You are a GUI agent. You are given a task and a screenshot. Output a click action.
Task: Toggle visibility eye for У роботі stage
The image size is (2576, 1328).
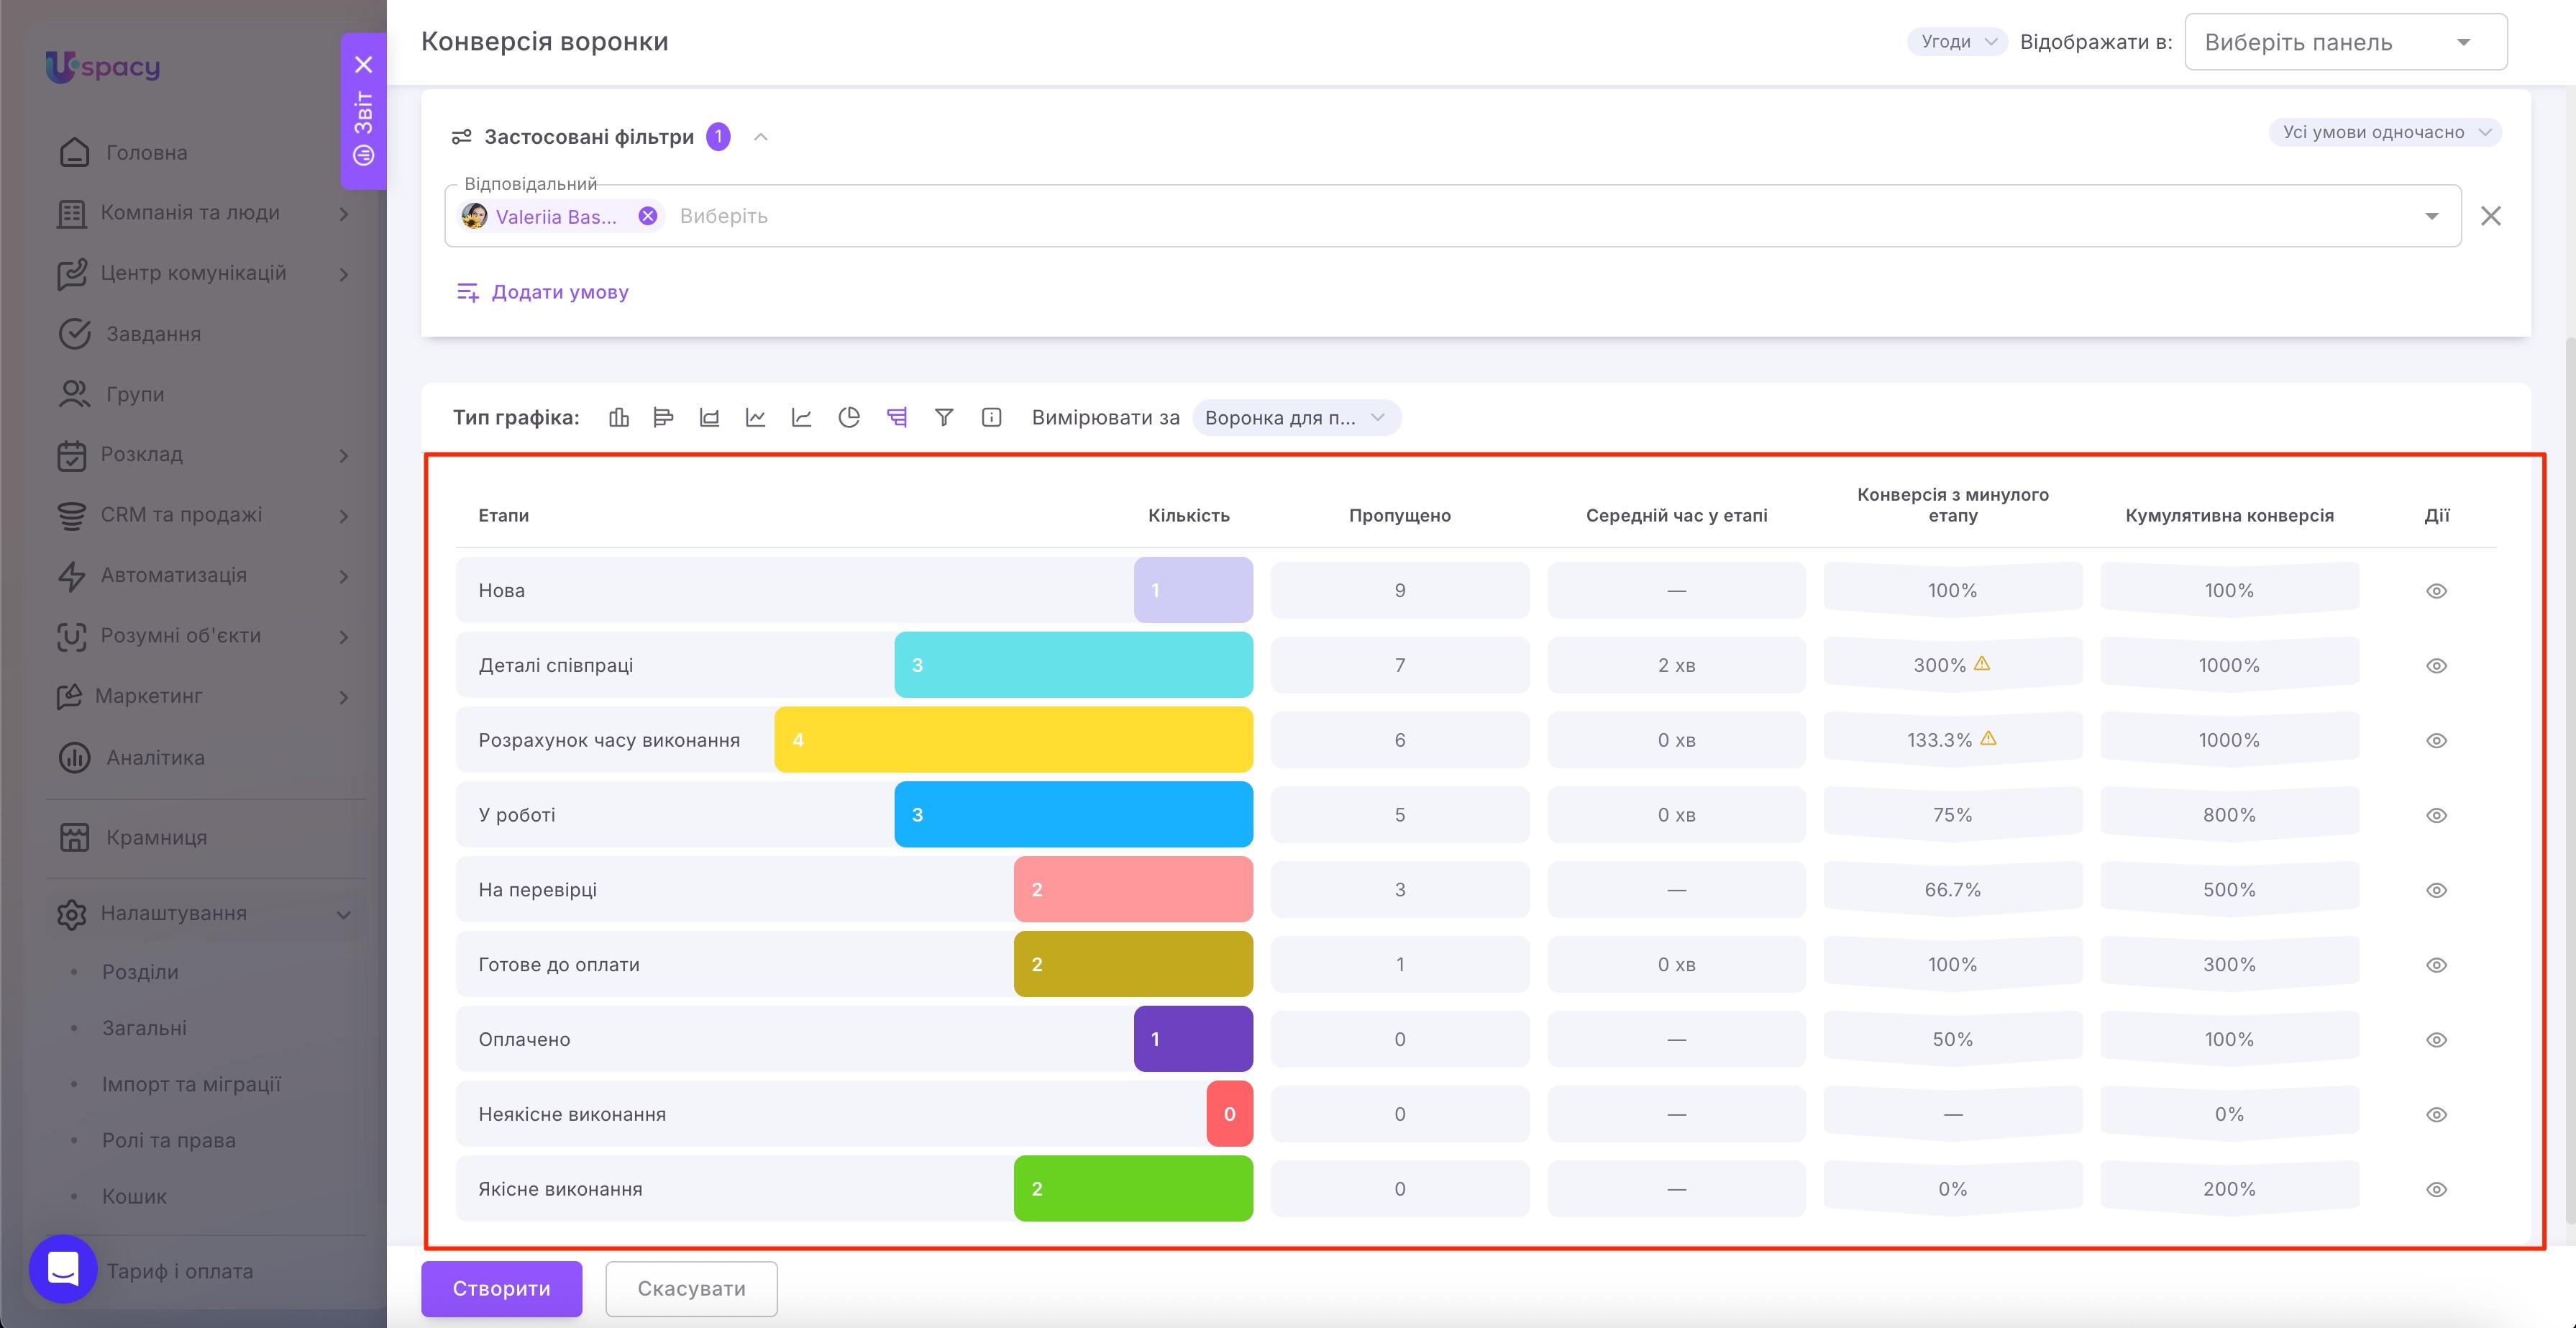pos(2436,815)
